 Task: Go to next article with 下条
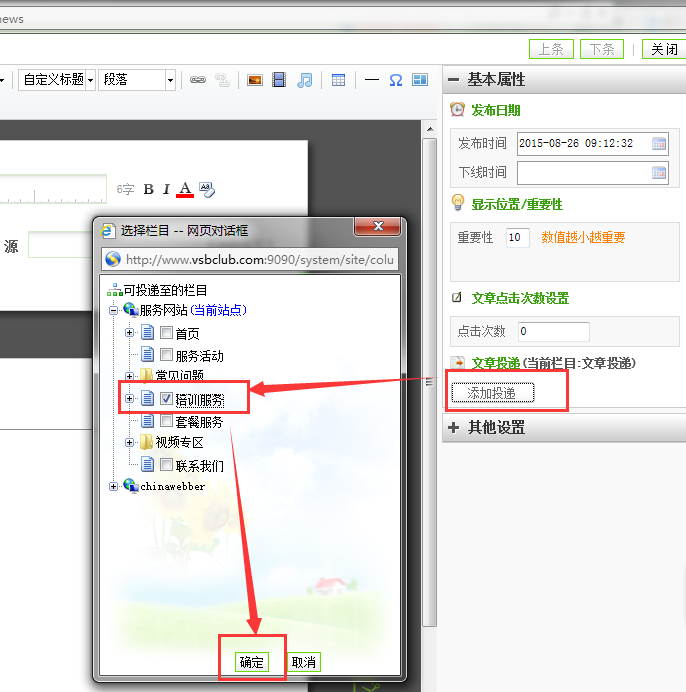pyautogui.click(x=602, y=49)
